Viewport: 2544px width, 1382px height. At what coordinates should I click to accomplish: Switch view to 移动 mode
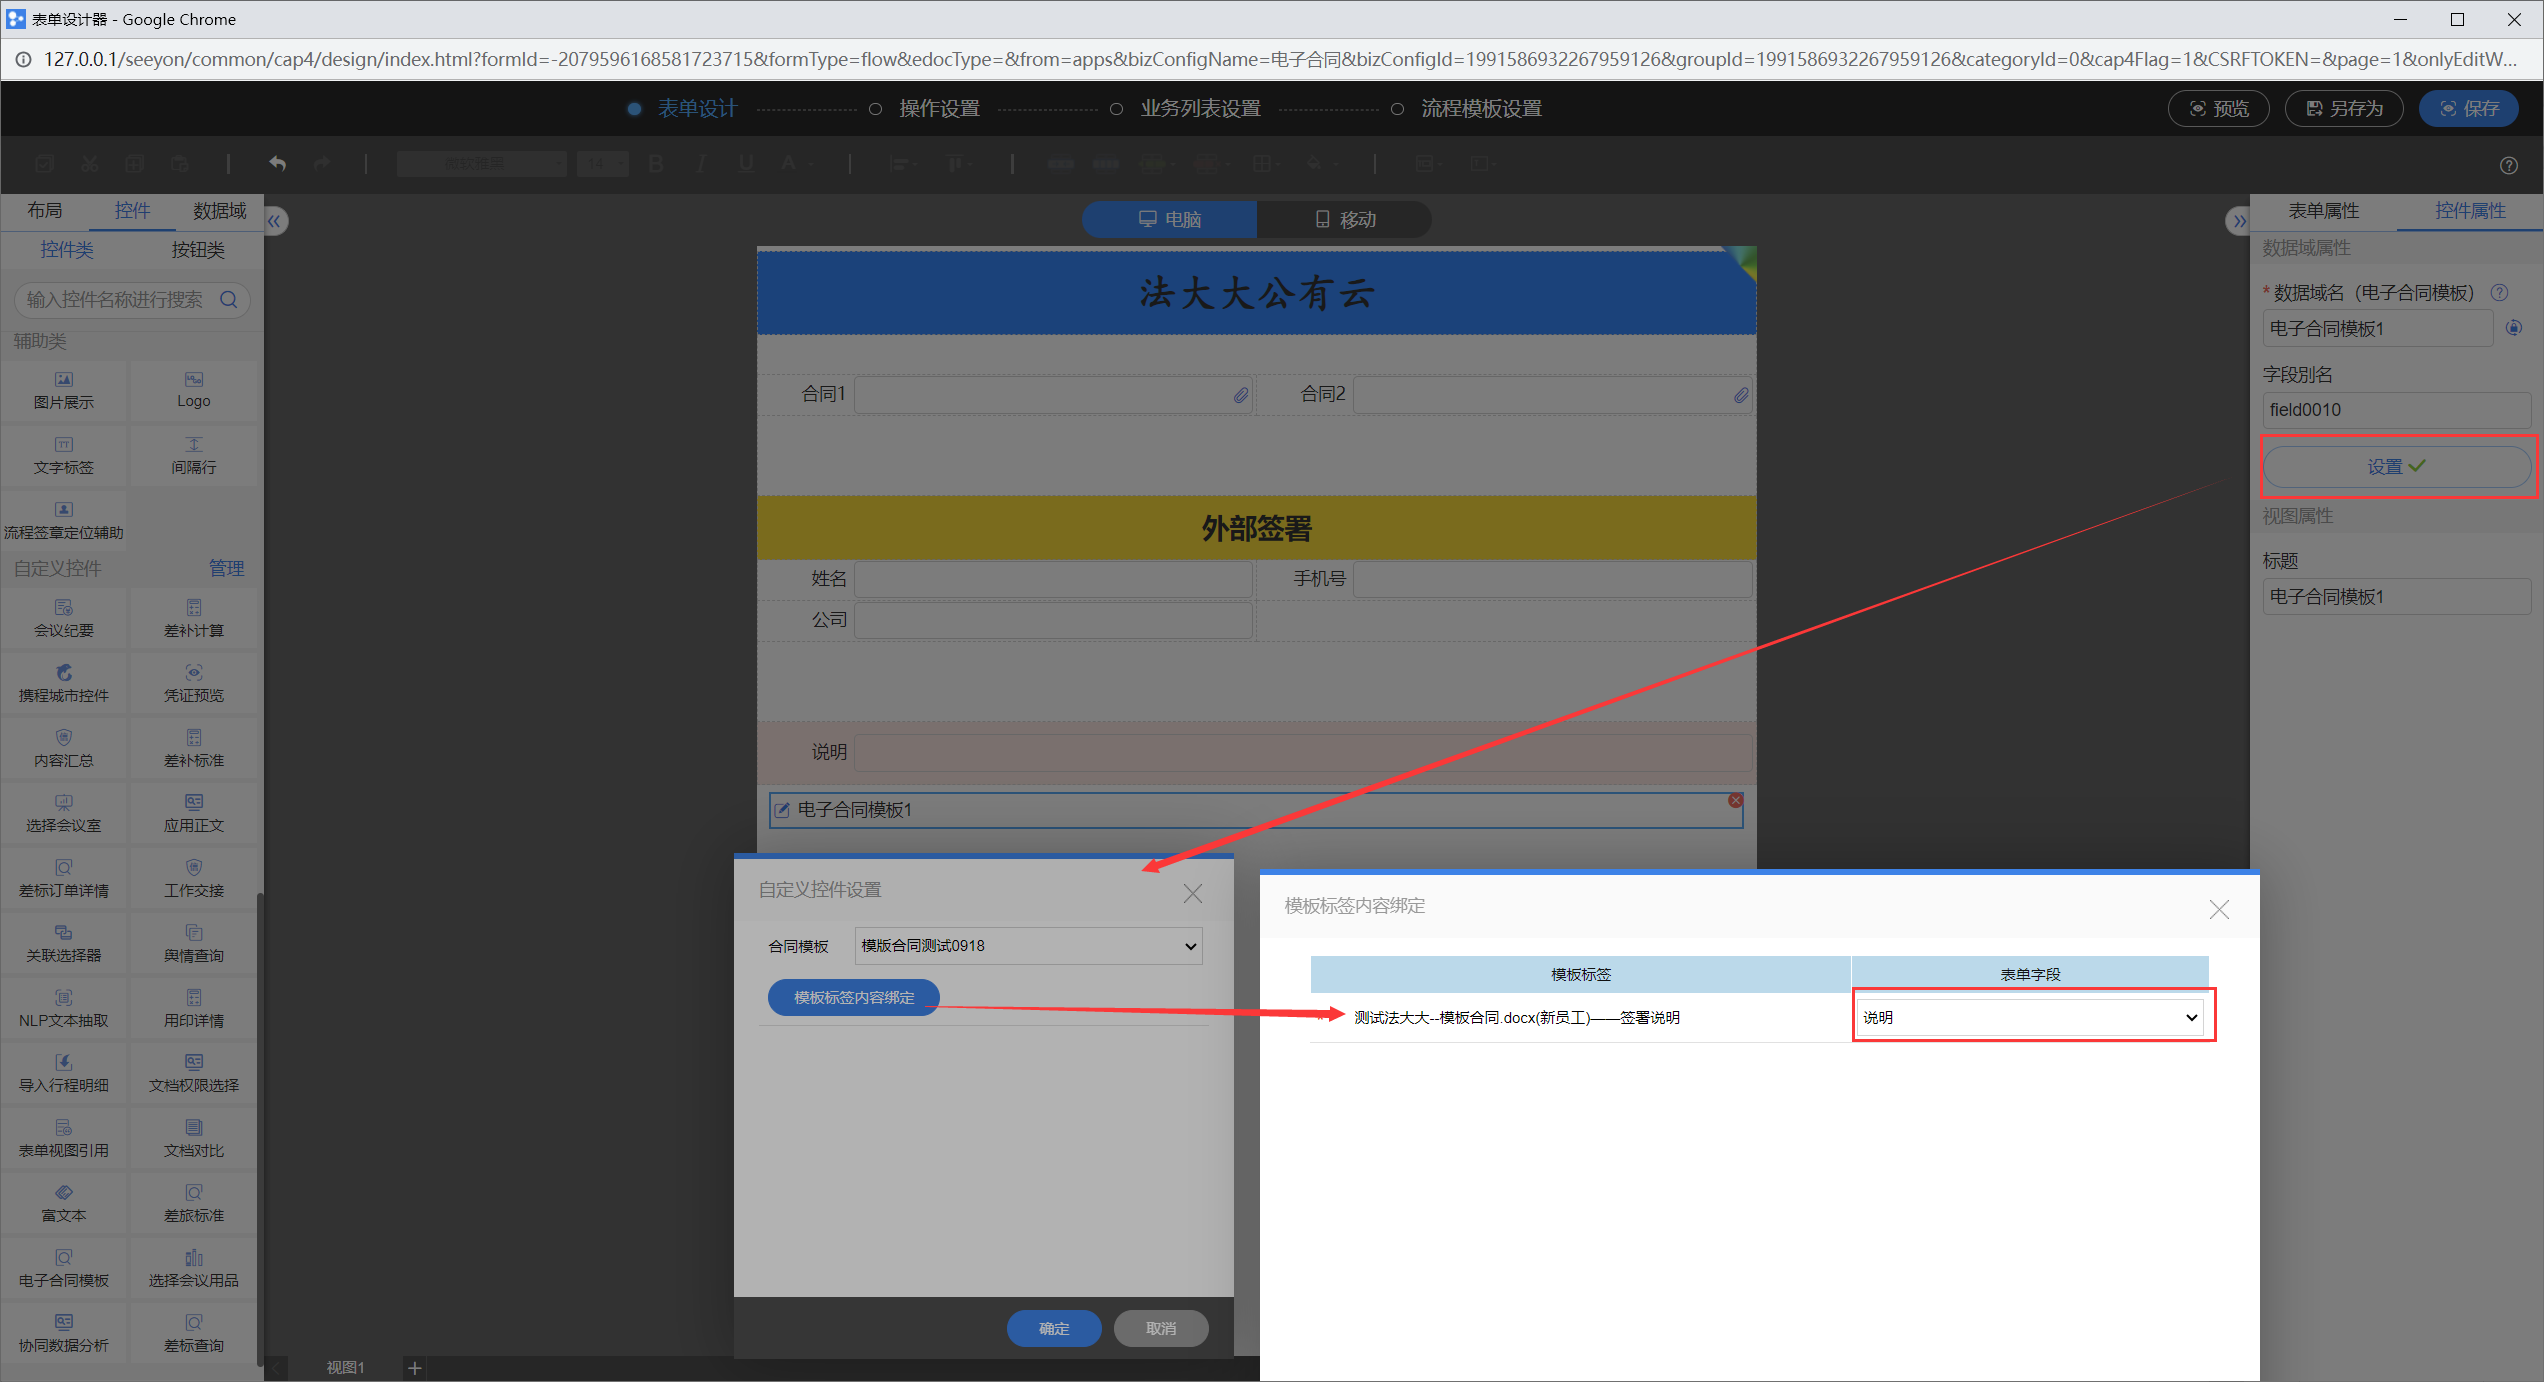(x=1344, y=220)
